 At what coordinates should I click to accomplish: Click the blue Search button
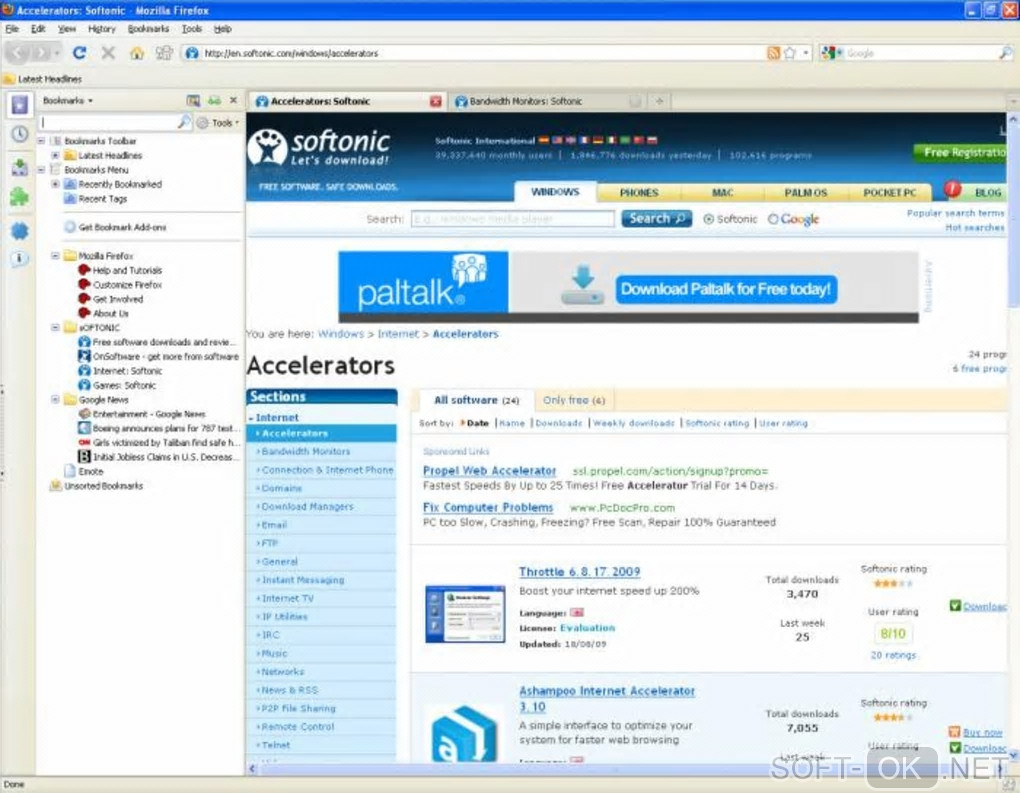656,219
